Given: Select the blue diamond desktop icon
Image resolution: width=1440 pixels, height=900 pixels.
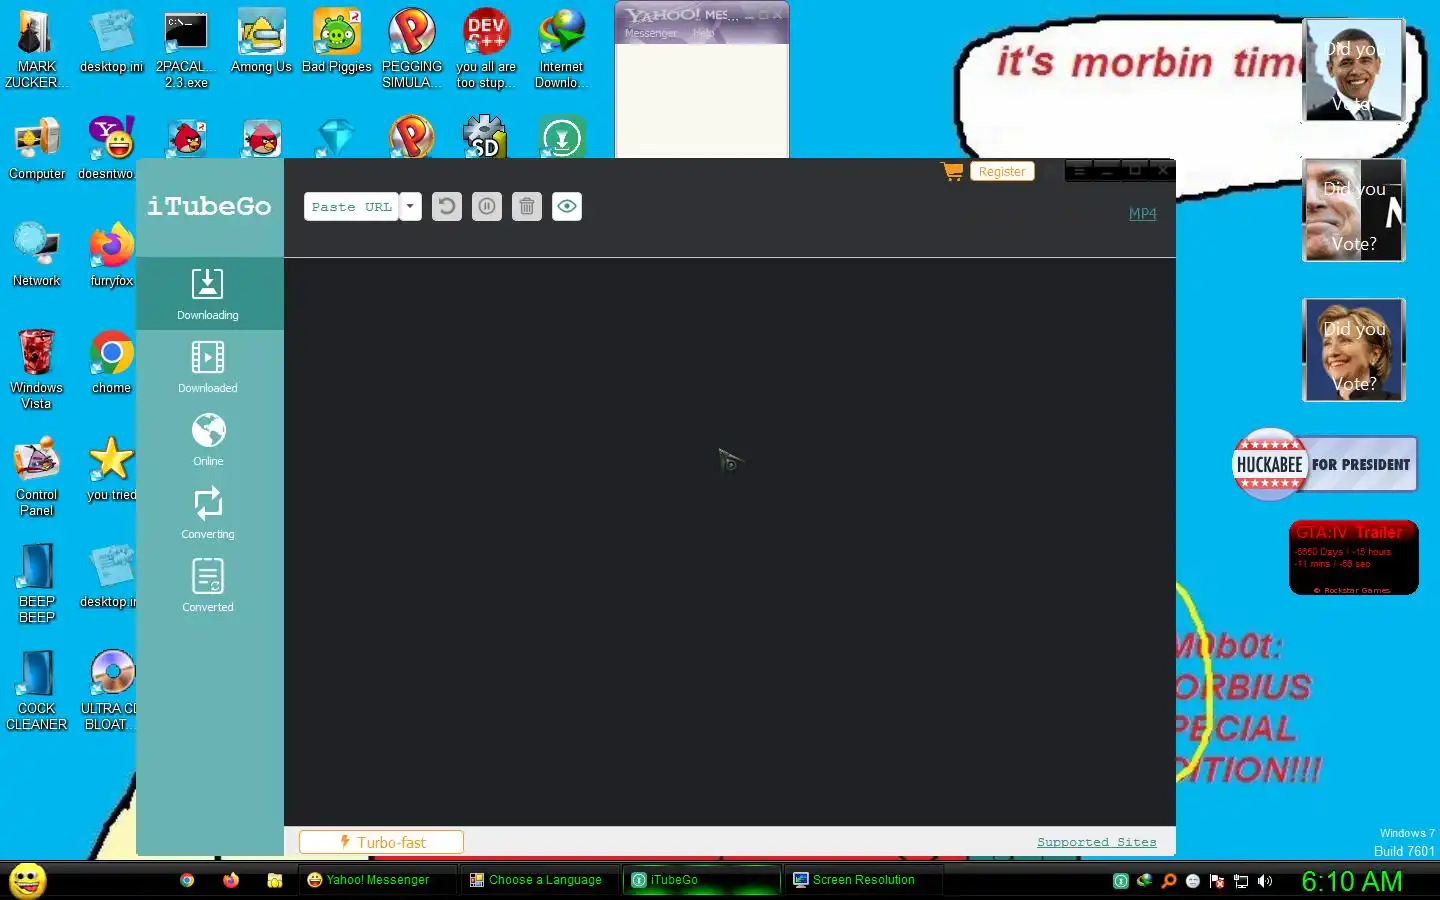Looking at the screenshot, I should point(336,138).
